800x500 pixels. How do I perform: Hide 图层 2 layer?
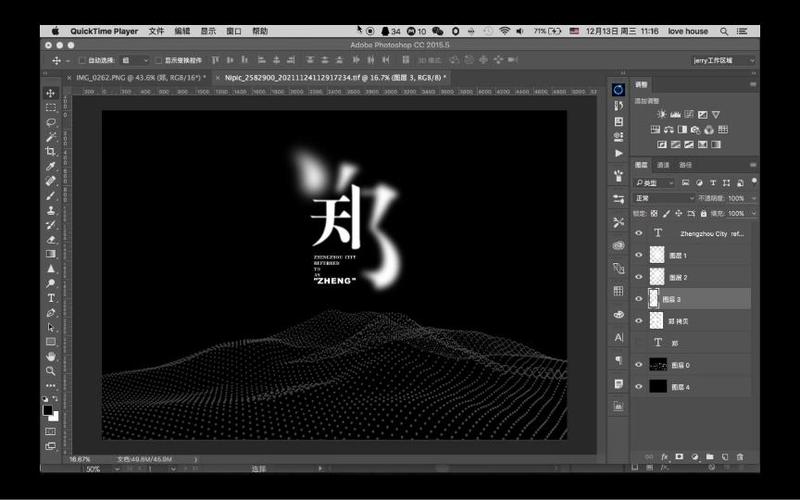tap(639, 277)
